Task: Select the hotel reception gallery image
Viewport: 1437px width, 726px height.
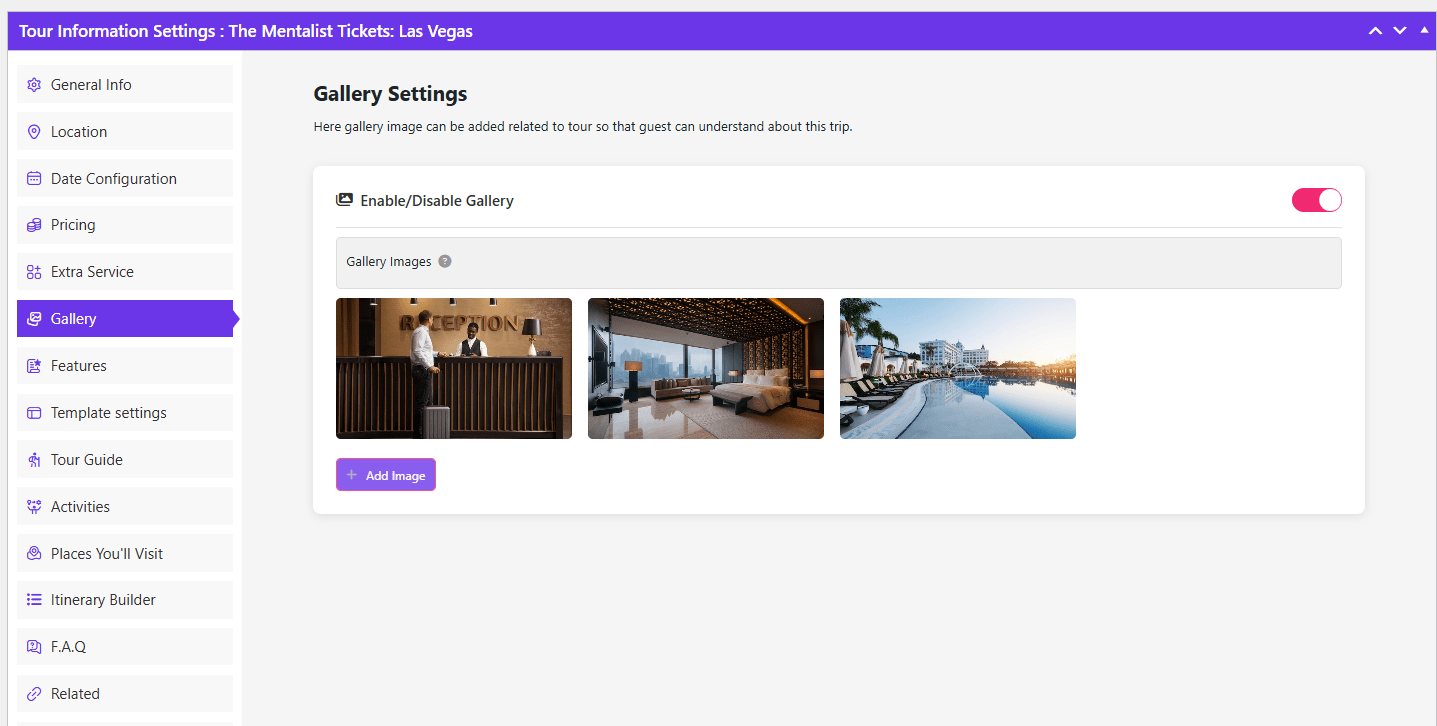Action: coord(454,368)
